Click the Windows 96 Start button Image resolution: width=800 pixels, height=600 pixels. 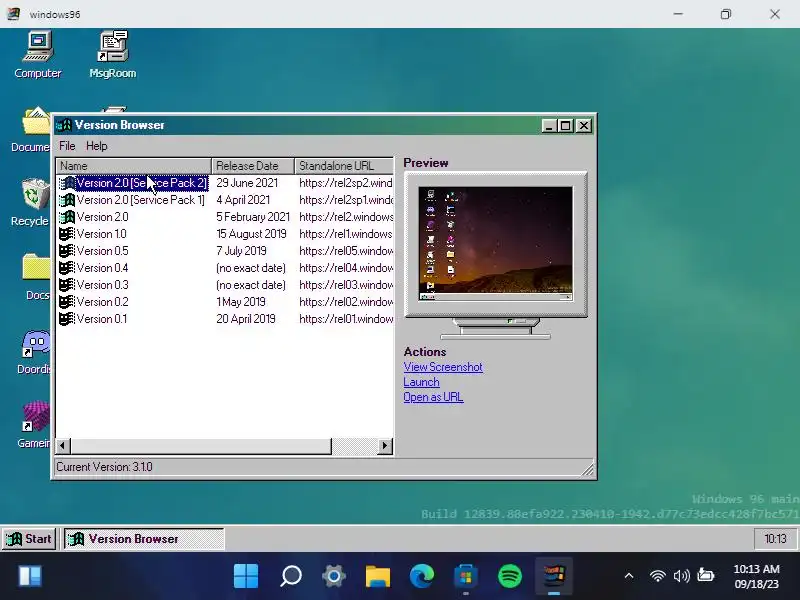click(29, 539)
